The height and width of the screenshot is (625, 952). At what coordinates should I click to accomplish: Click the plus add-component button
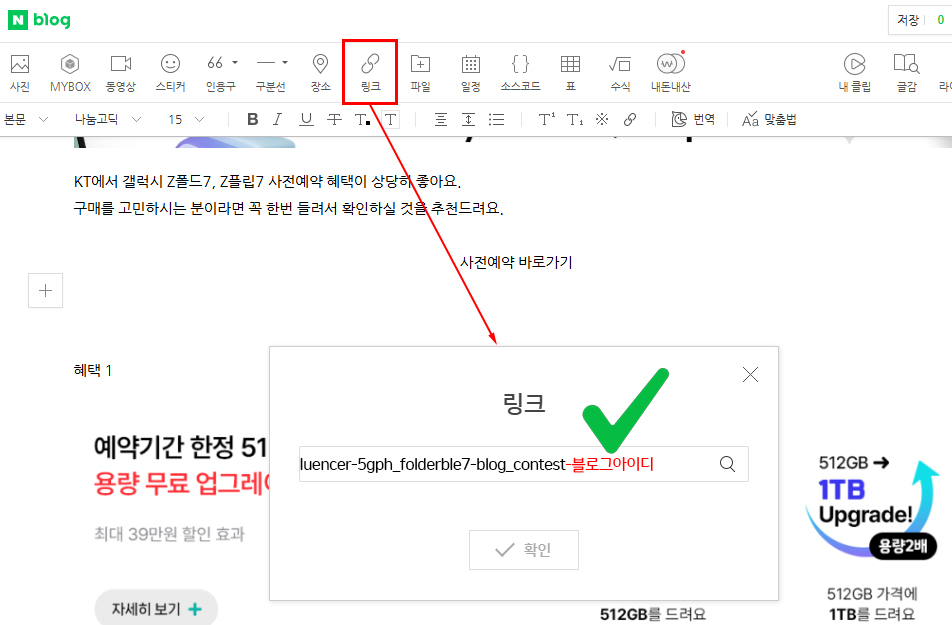(46, 290)
